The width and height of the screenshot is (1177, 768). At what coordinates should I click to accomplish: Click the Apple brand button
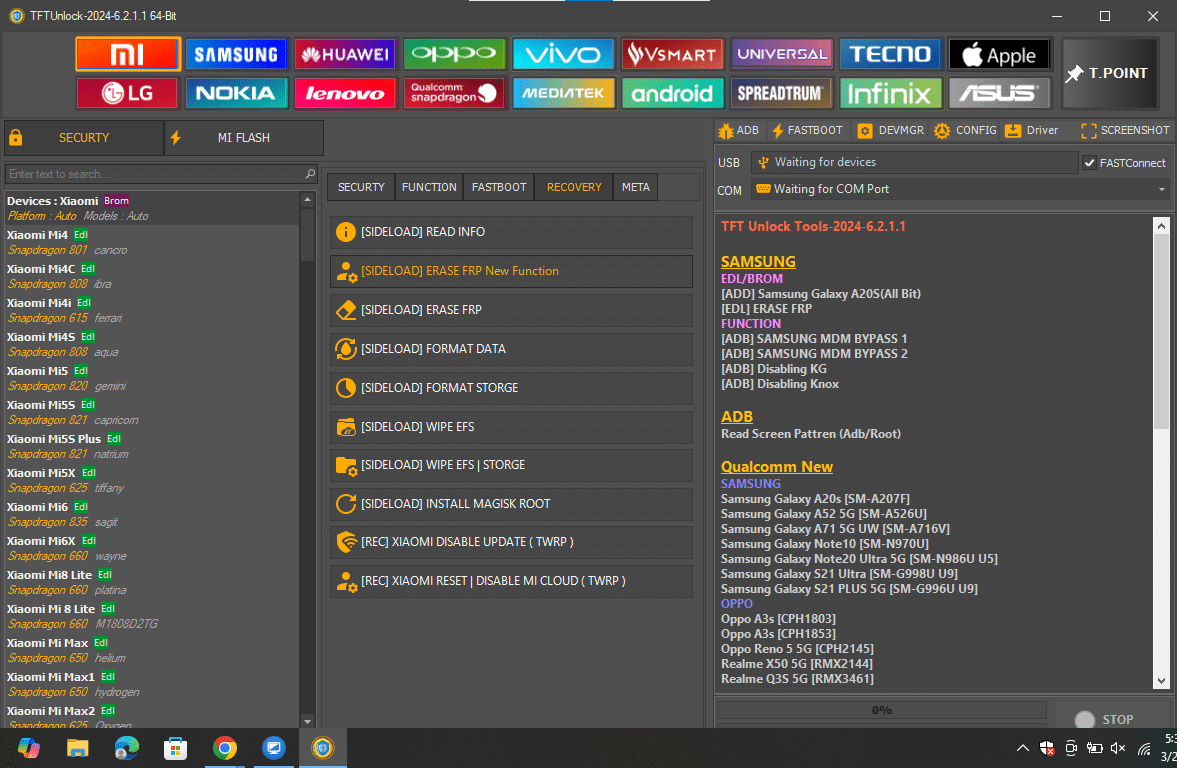(x=999, y=54)
